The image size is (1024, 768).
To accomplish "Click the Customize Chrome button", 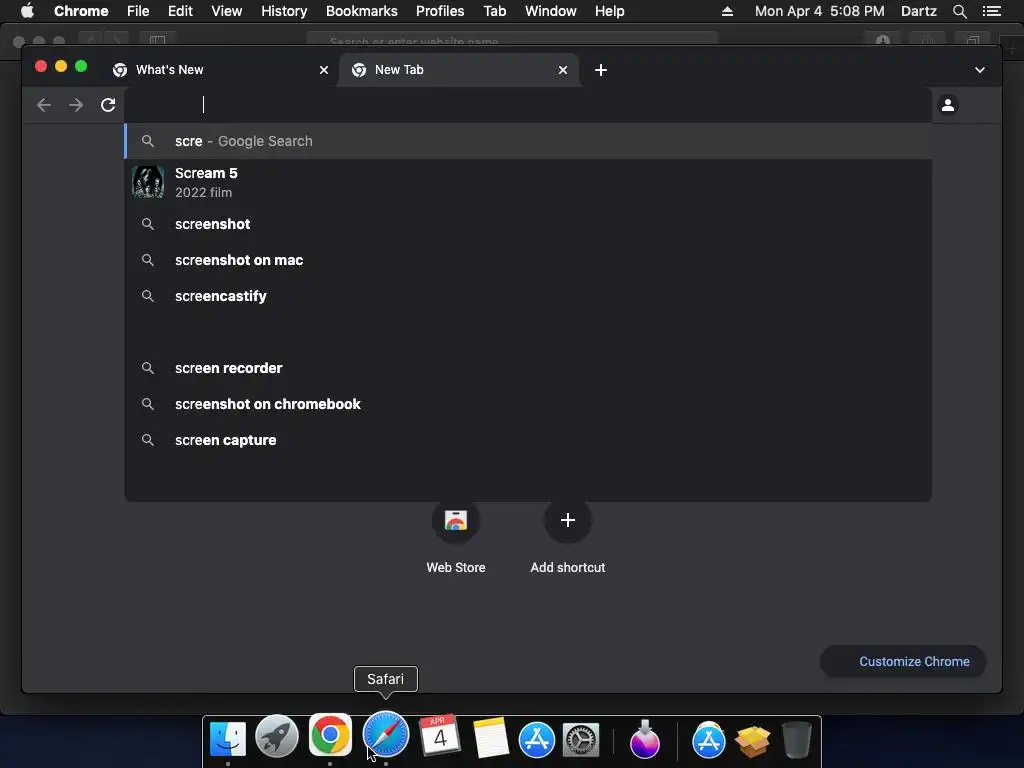I will [x=903, y=662].
